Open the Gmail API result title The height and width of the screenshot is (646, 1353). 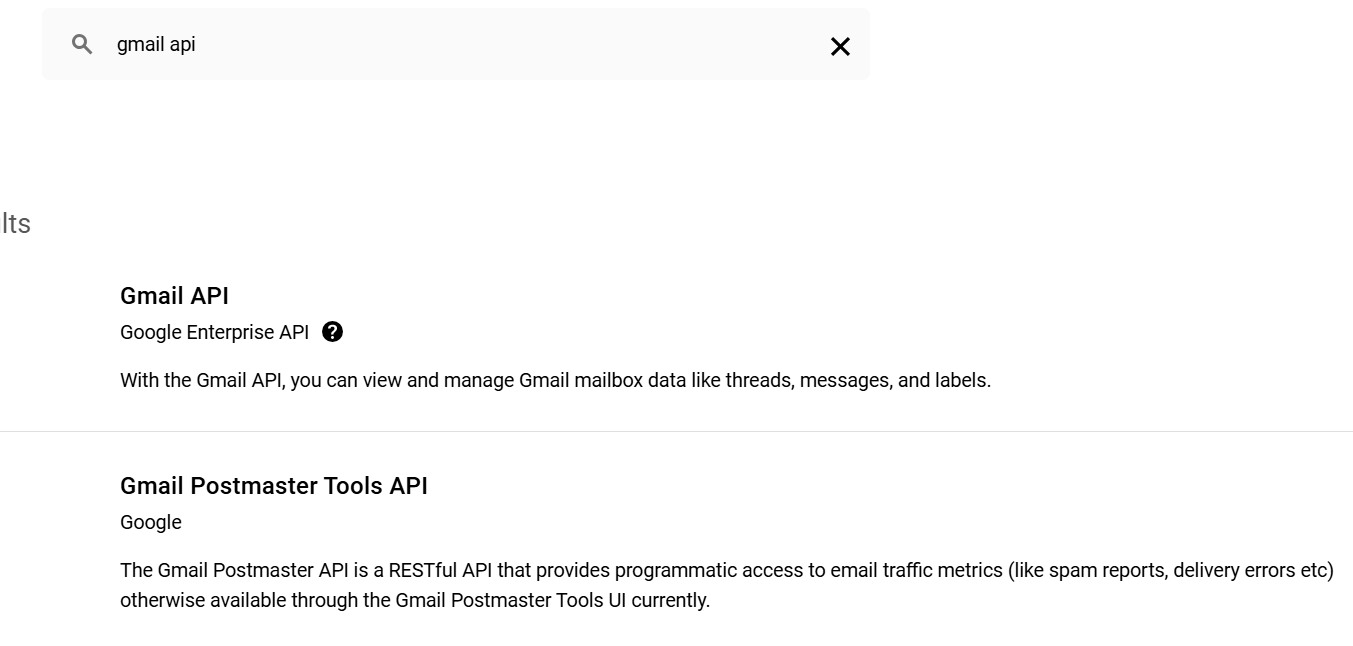(x=174, y=296)
